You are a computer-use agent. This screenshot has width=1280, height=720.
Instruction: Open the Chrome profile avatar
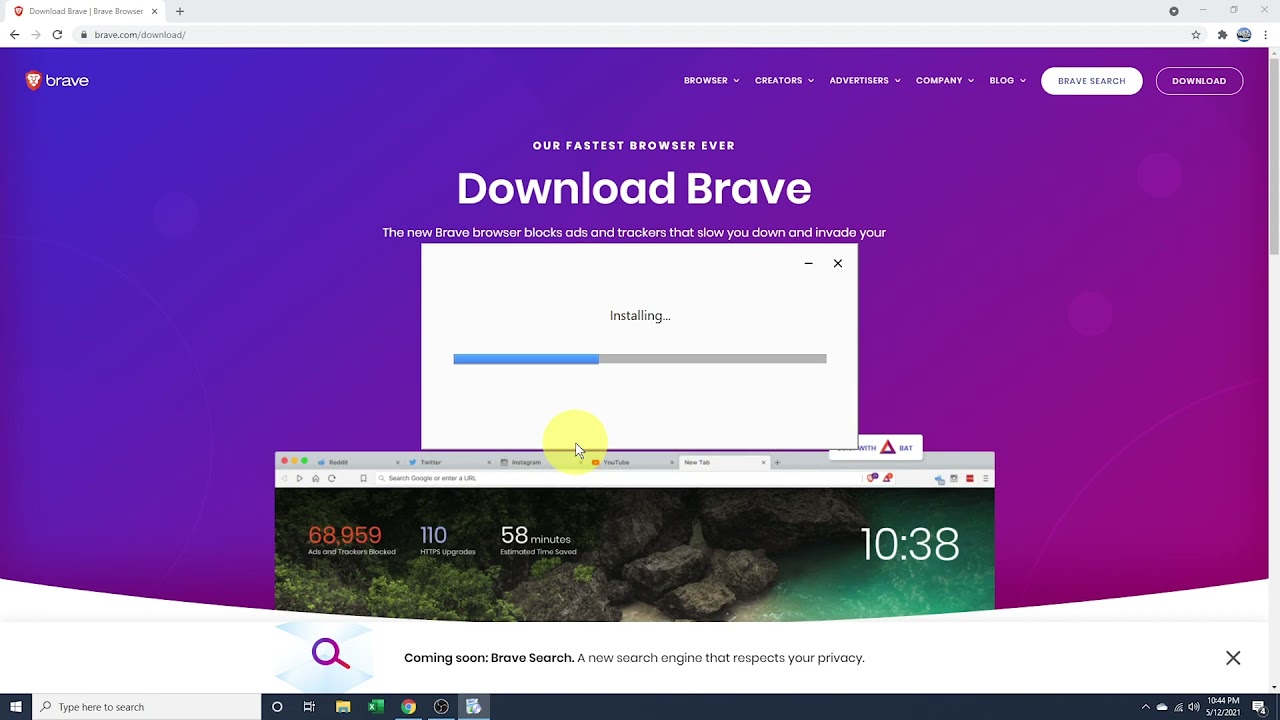click(1244, 35)
